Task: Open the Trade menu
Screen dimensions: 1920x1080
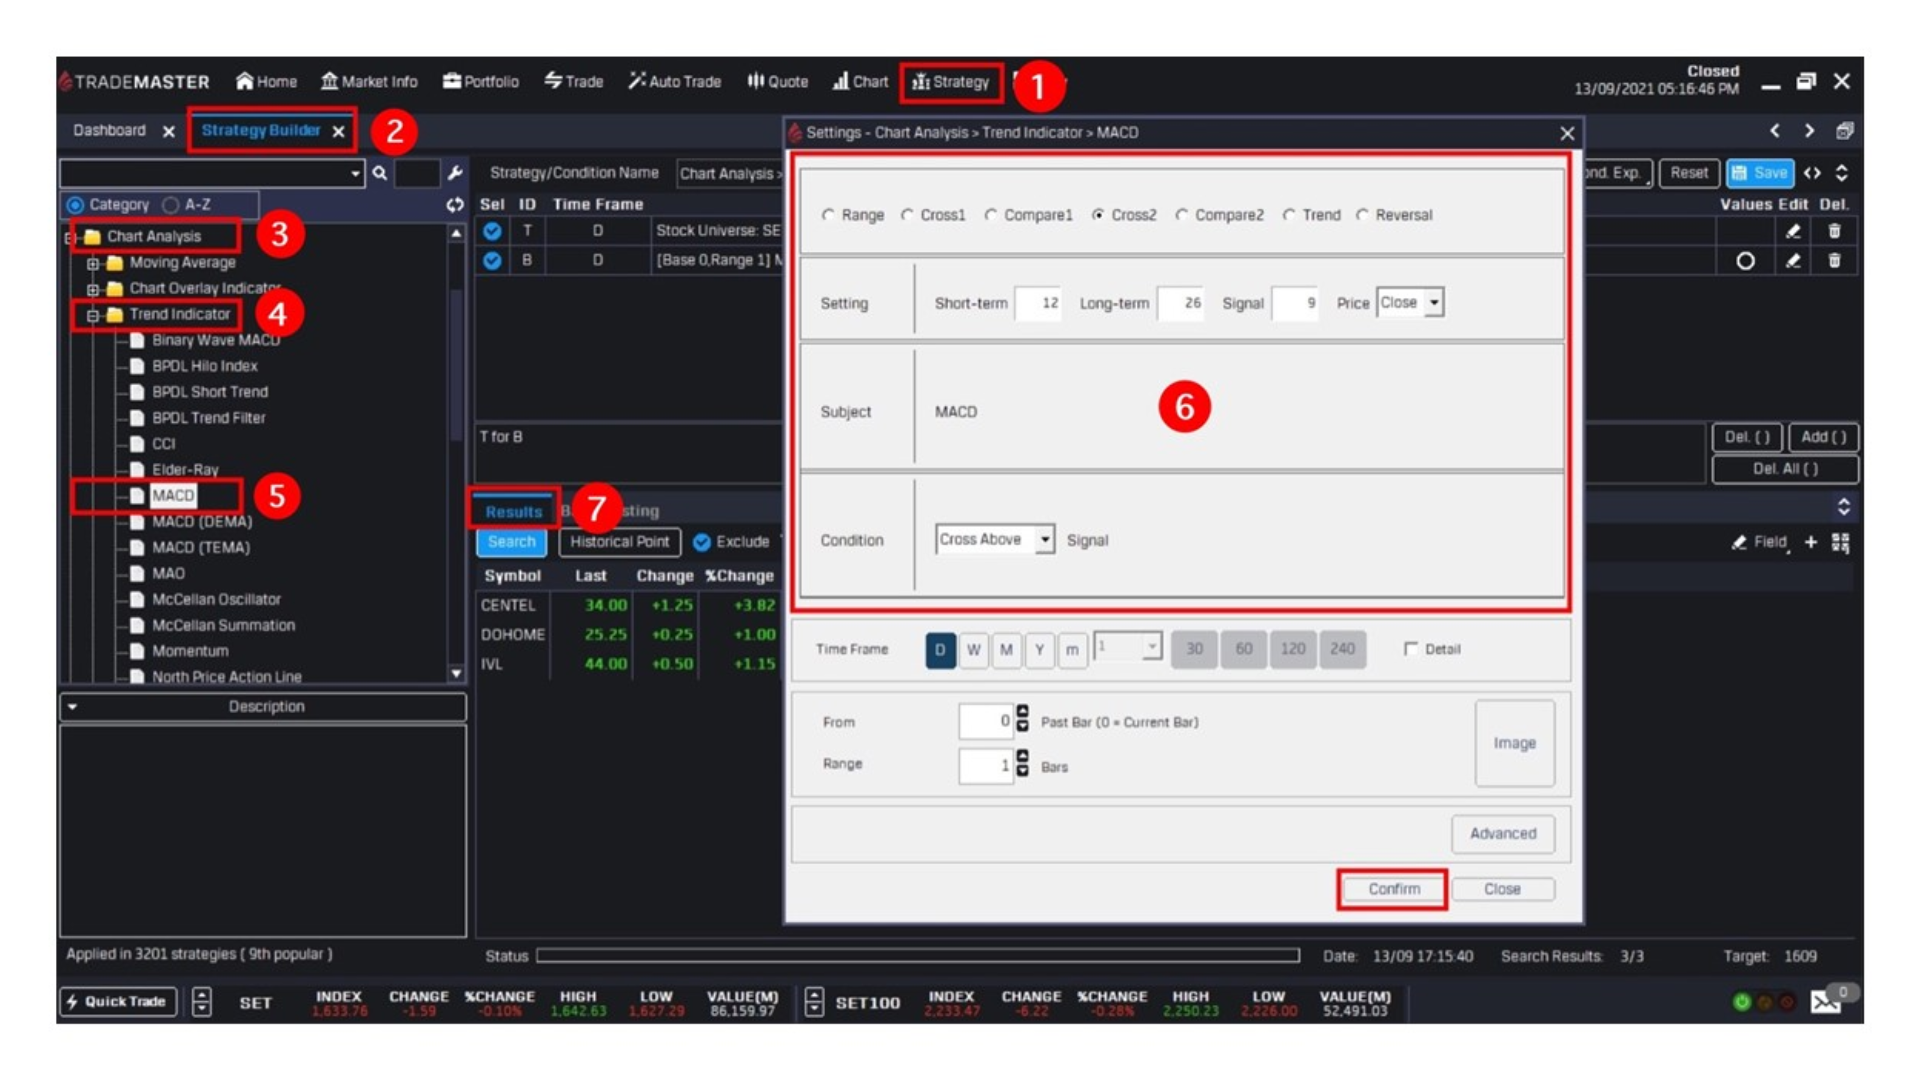Action: point(574,82)
